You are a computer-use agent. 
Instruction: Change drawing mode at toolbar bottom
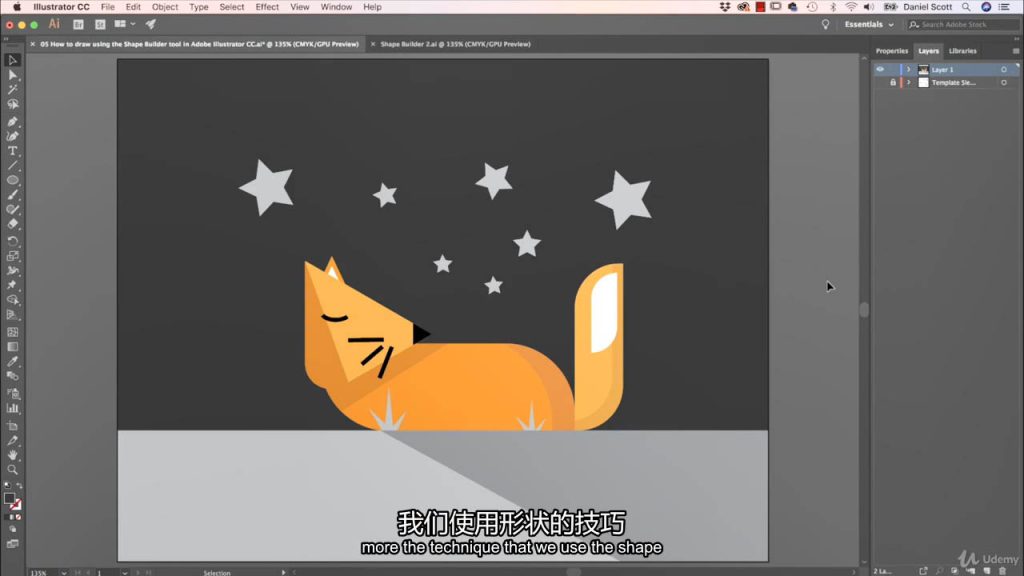pyautogui.click(x=12, y=530)
